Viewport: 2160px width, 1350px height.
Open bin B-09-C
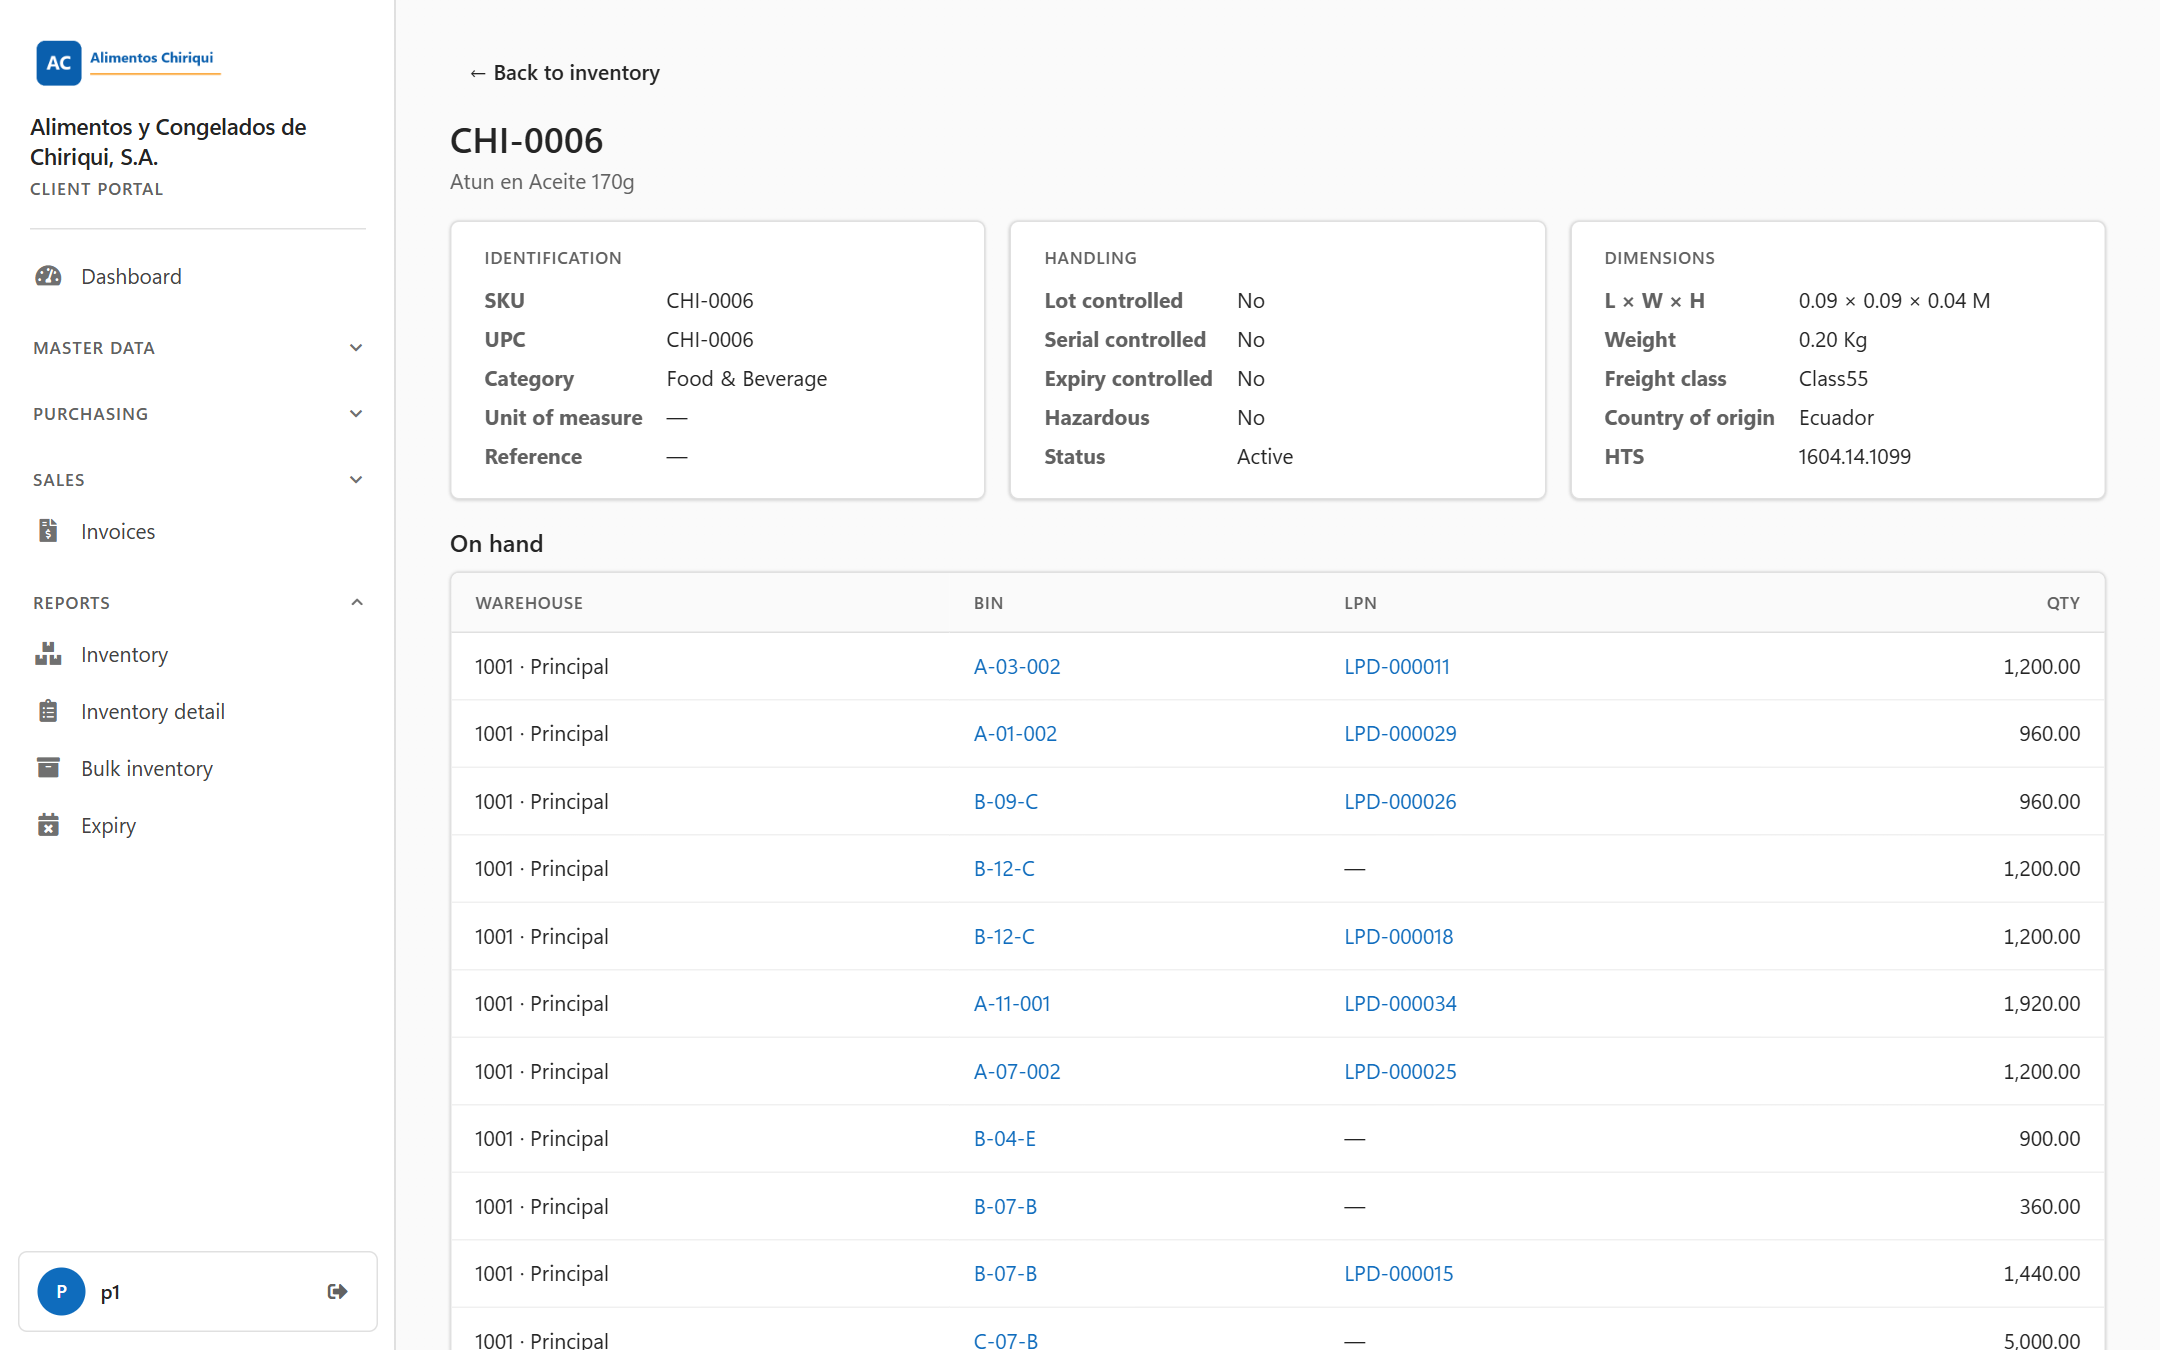[x=1006, y=801]
